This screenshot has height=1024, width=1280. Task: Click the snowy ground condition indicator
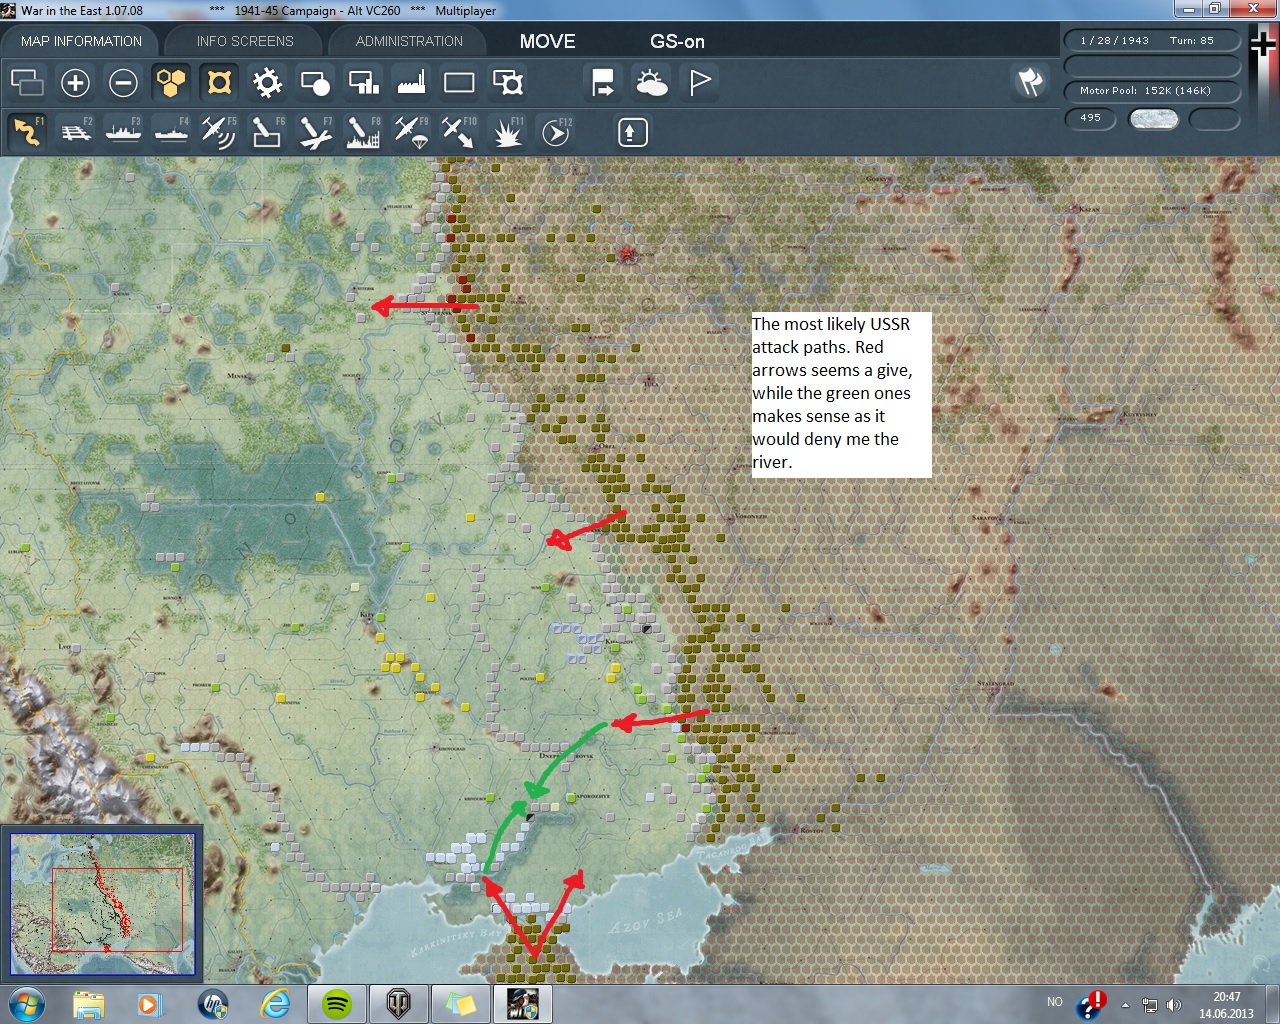[1153, 119]
